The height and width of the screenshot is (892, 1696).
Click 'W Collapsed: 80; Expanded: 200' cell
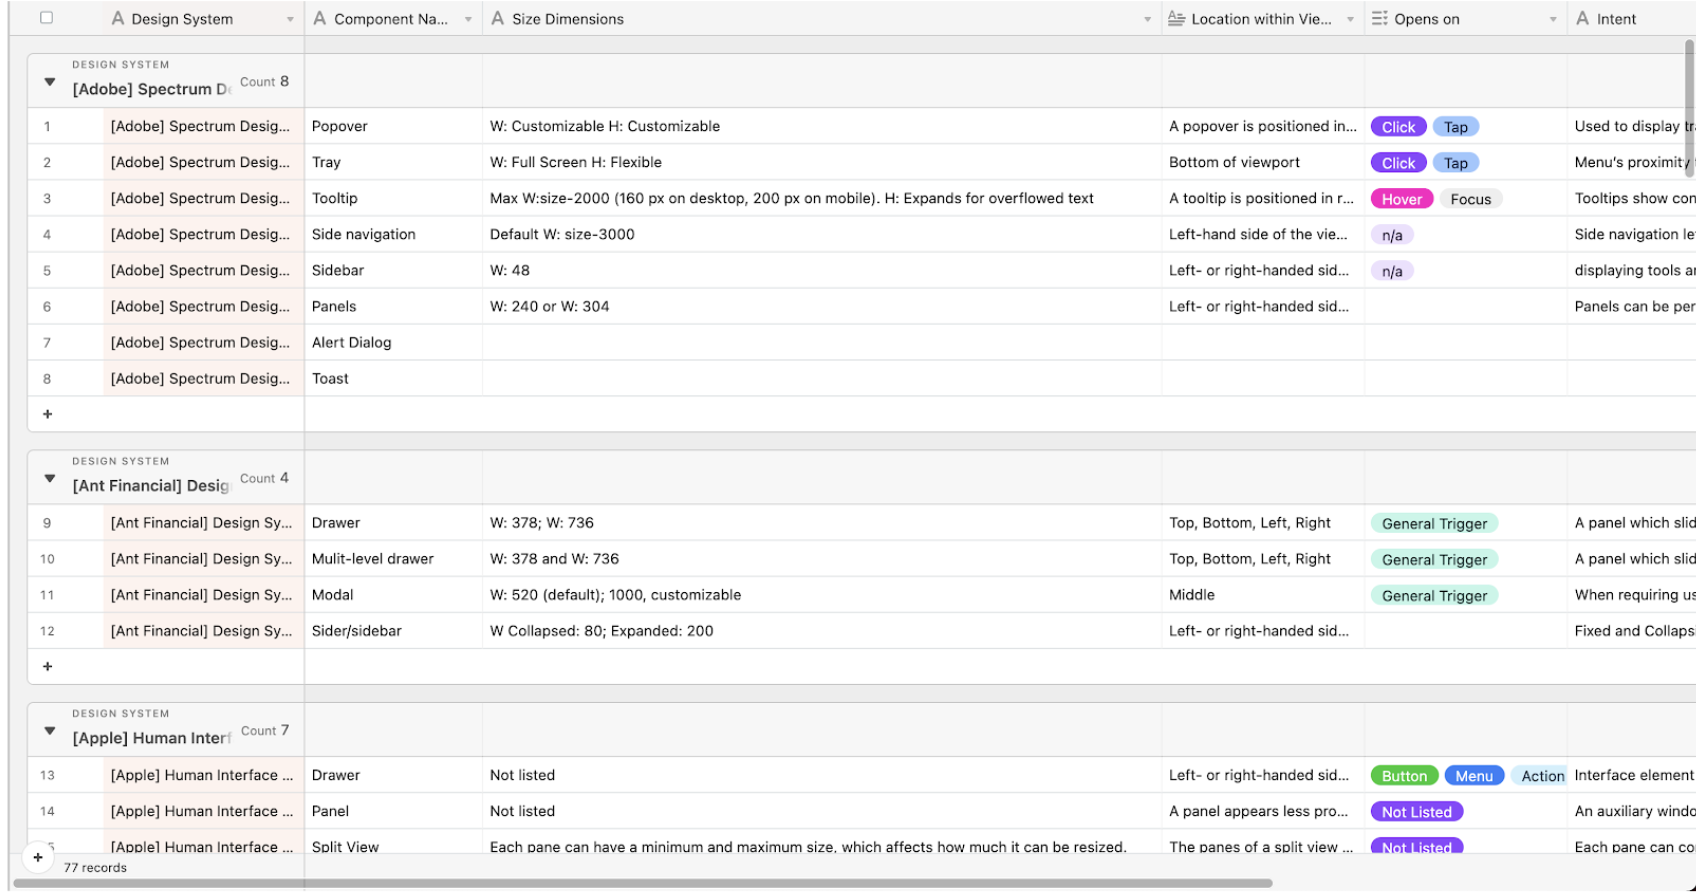[x=822, y=630]
